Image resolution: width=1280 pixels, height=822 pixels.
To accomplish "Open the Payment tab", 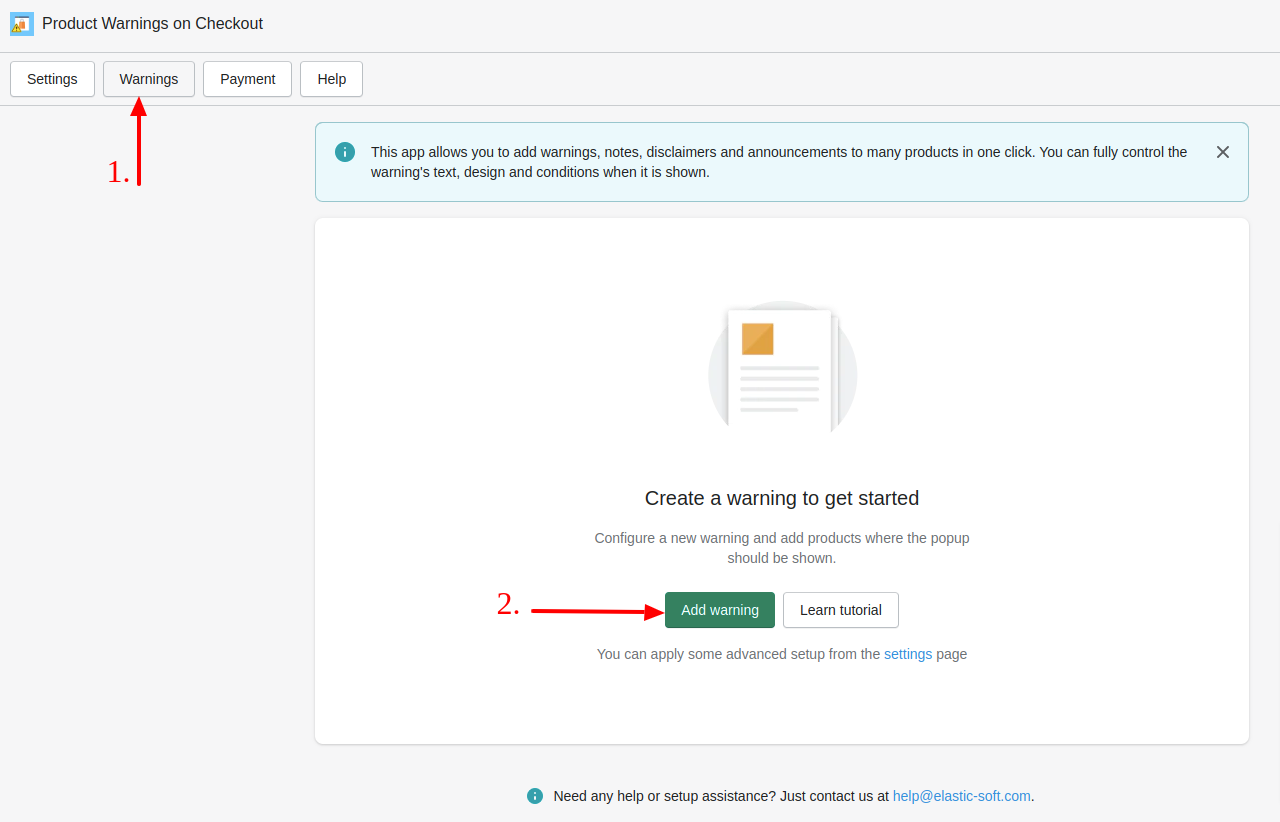I will click(x=248, y=79).
